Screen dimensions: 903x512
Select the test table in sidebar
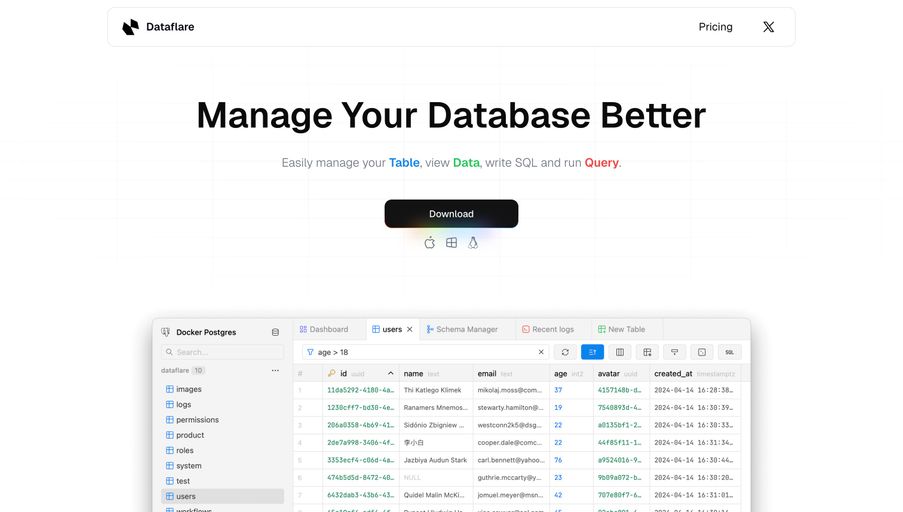tap(222, 481)
